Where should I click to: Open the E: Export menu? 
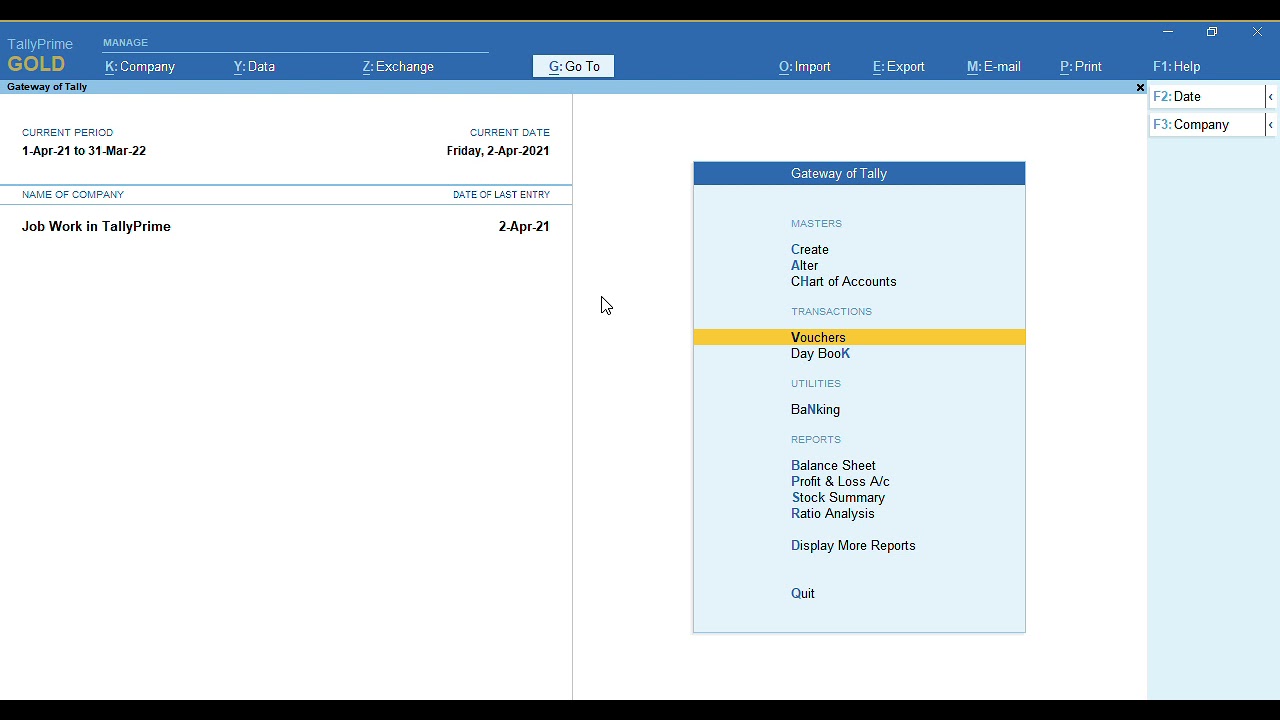(899, 67)
